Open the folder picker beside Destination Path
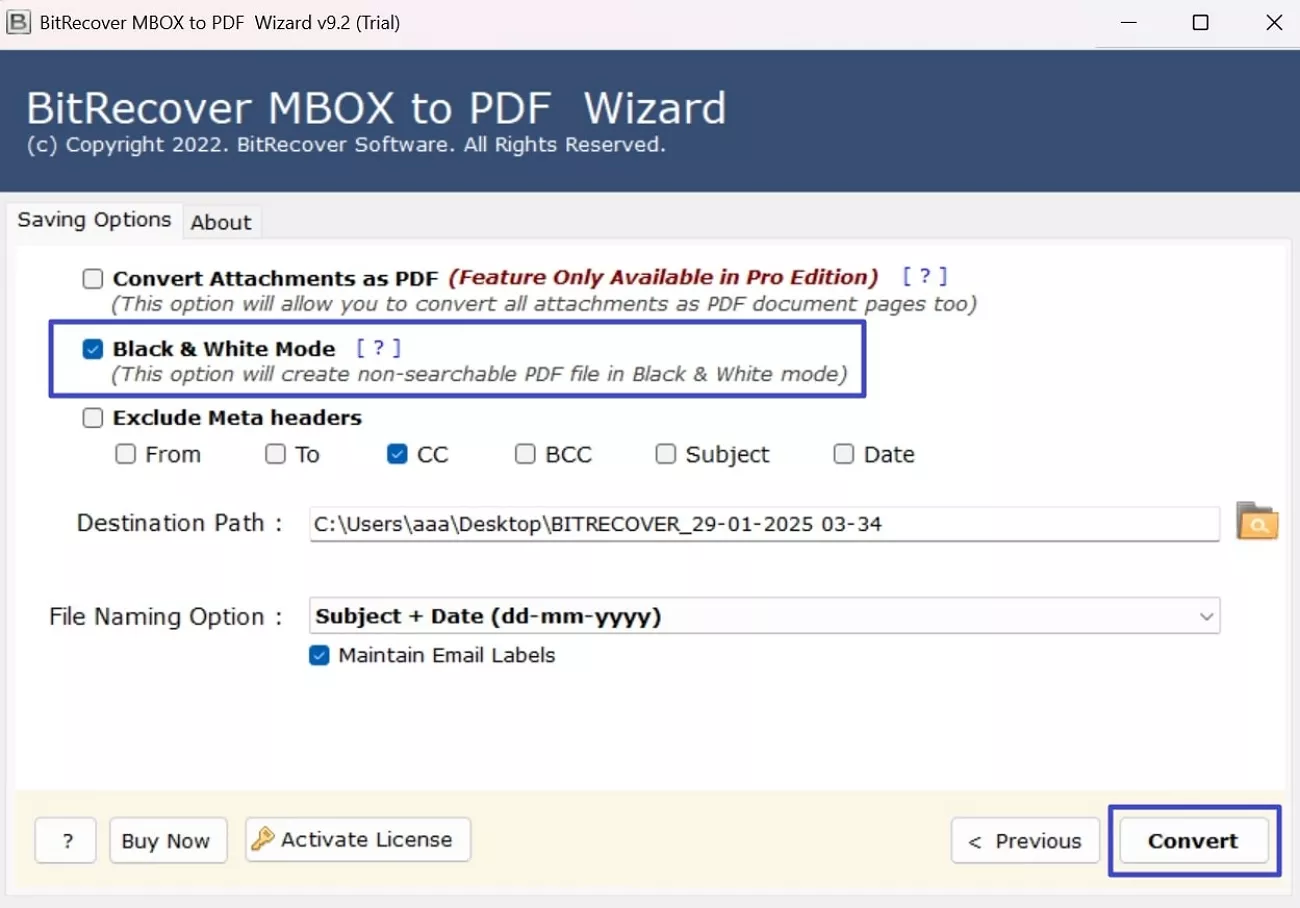Screen dimensions: 1300x908 pyautogui.click(x=1257, y=521)
